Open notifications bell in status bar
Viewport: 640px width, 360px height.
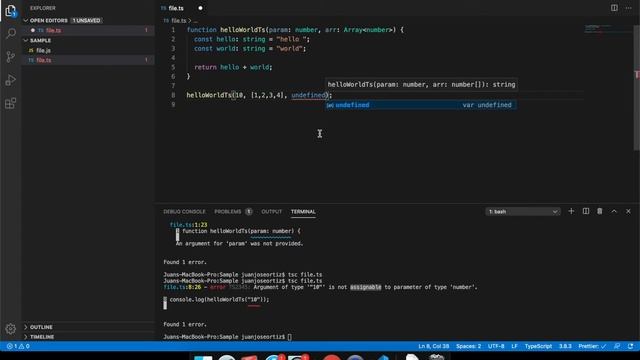[x=631, y=346]
